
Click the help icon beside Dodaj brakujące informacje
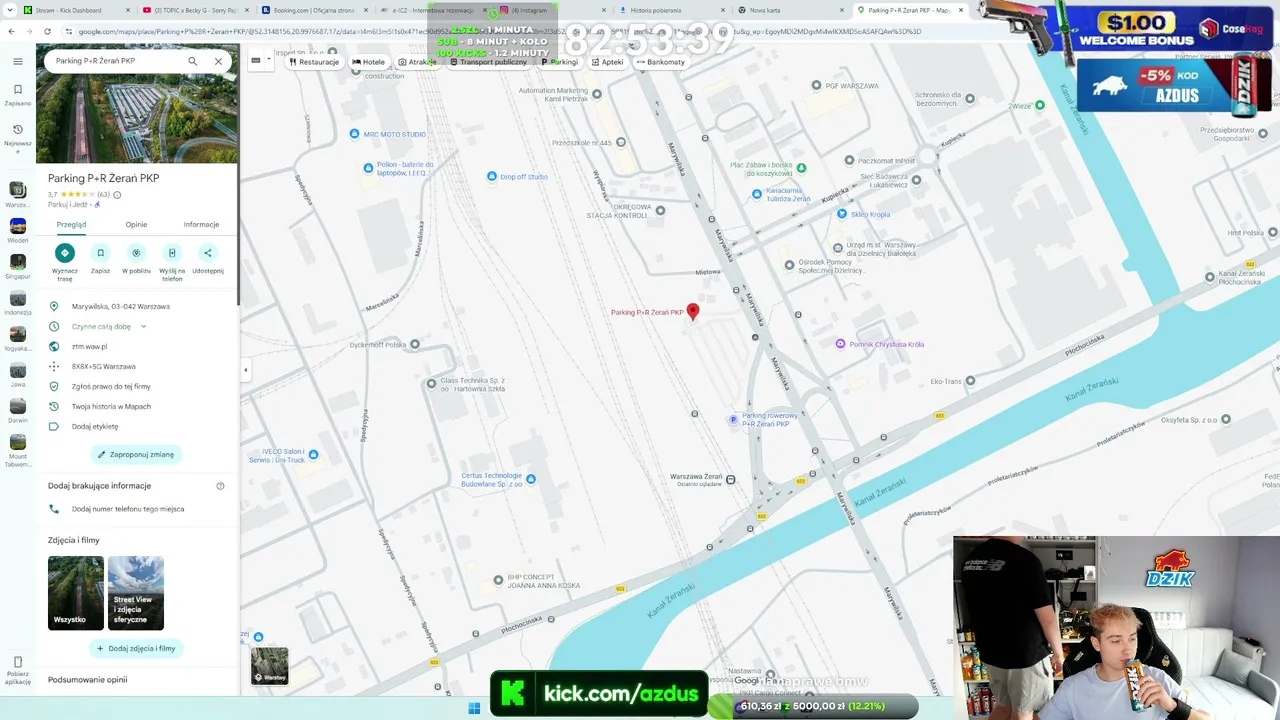(x=220, y=486)
